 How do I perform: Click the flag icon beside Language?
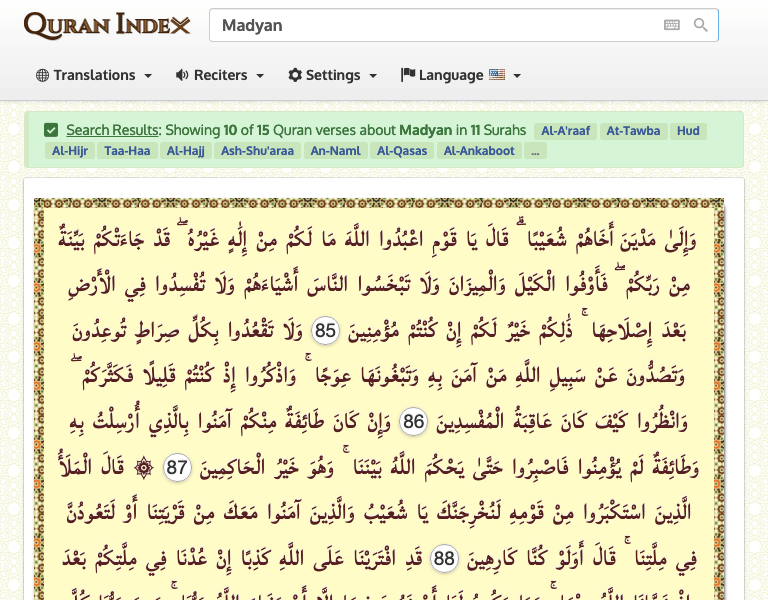coord(408,74)
